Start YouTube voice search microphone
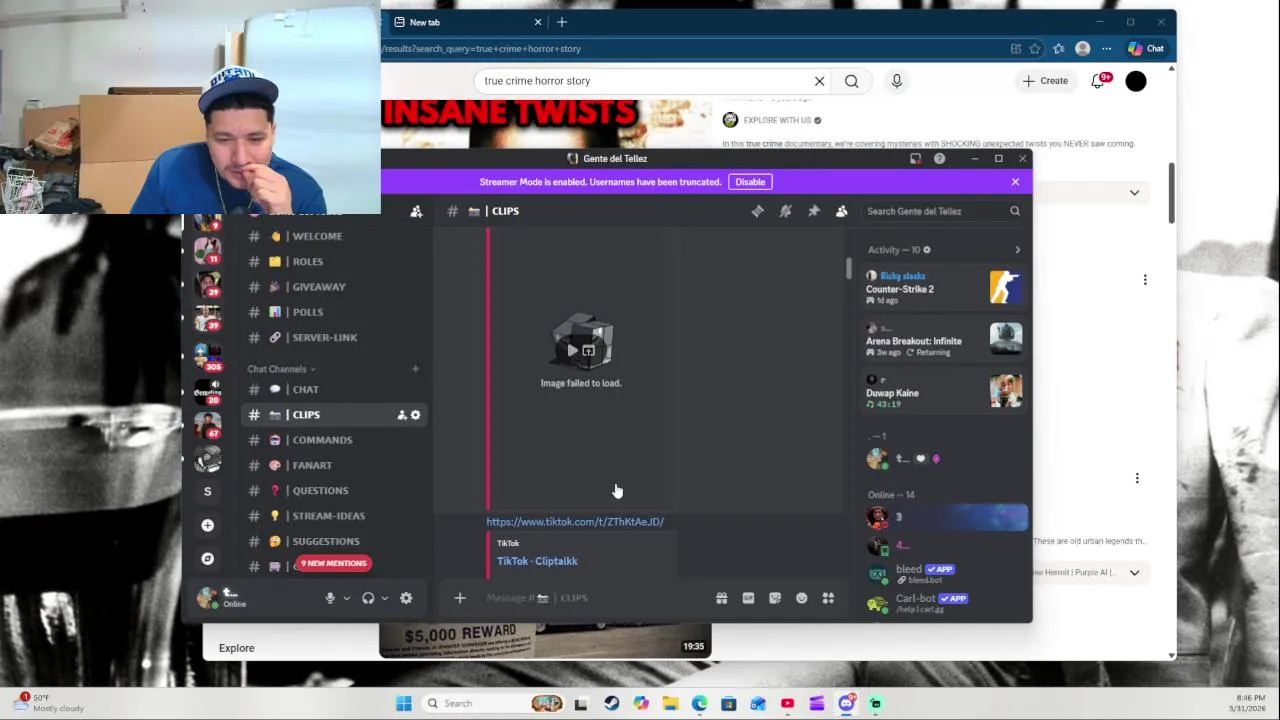1280x720 pixels. [x=896, y=81]
